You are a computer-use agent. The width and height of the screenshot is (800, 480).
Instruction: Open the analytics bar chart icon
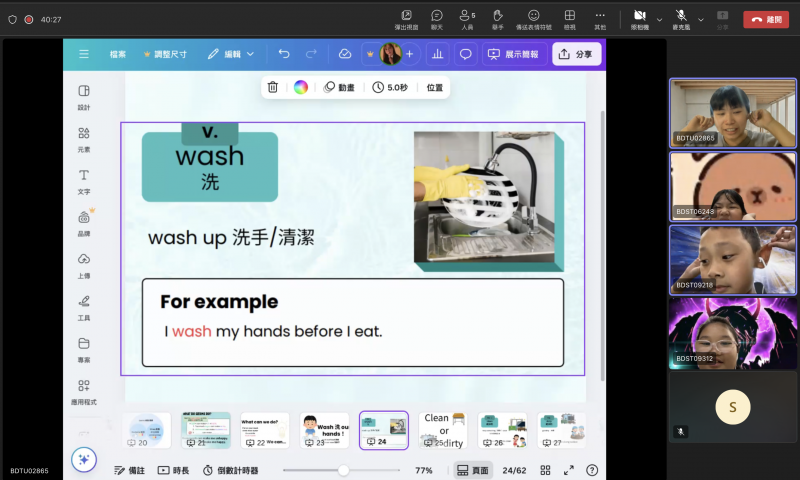[x=437, y=54]
